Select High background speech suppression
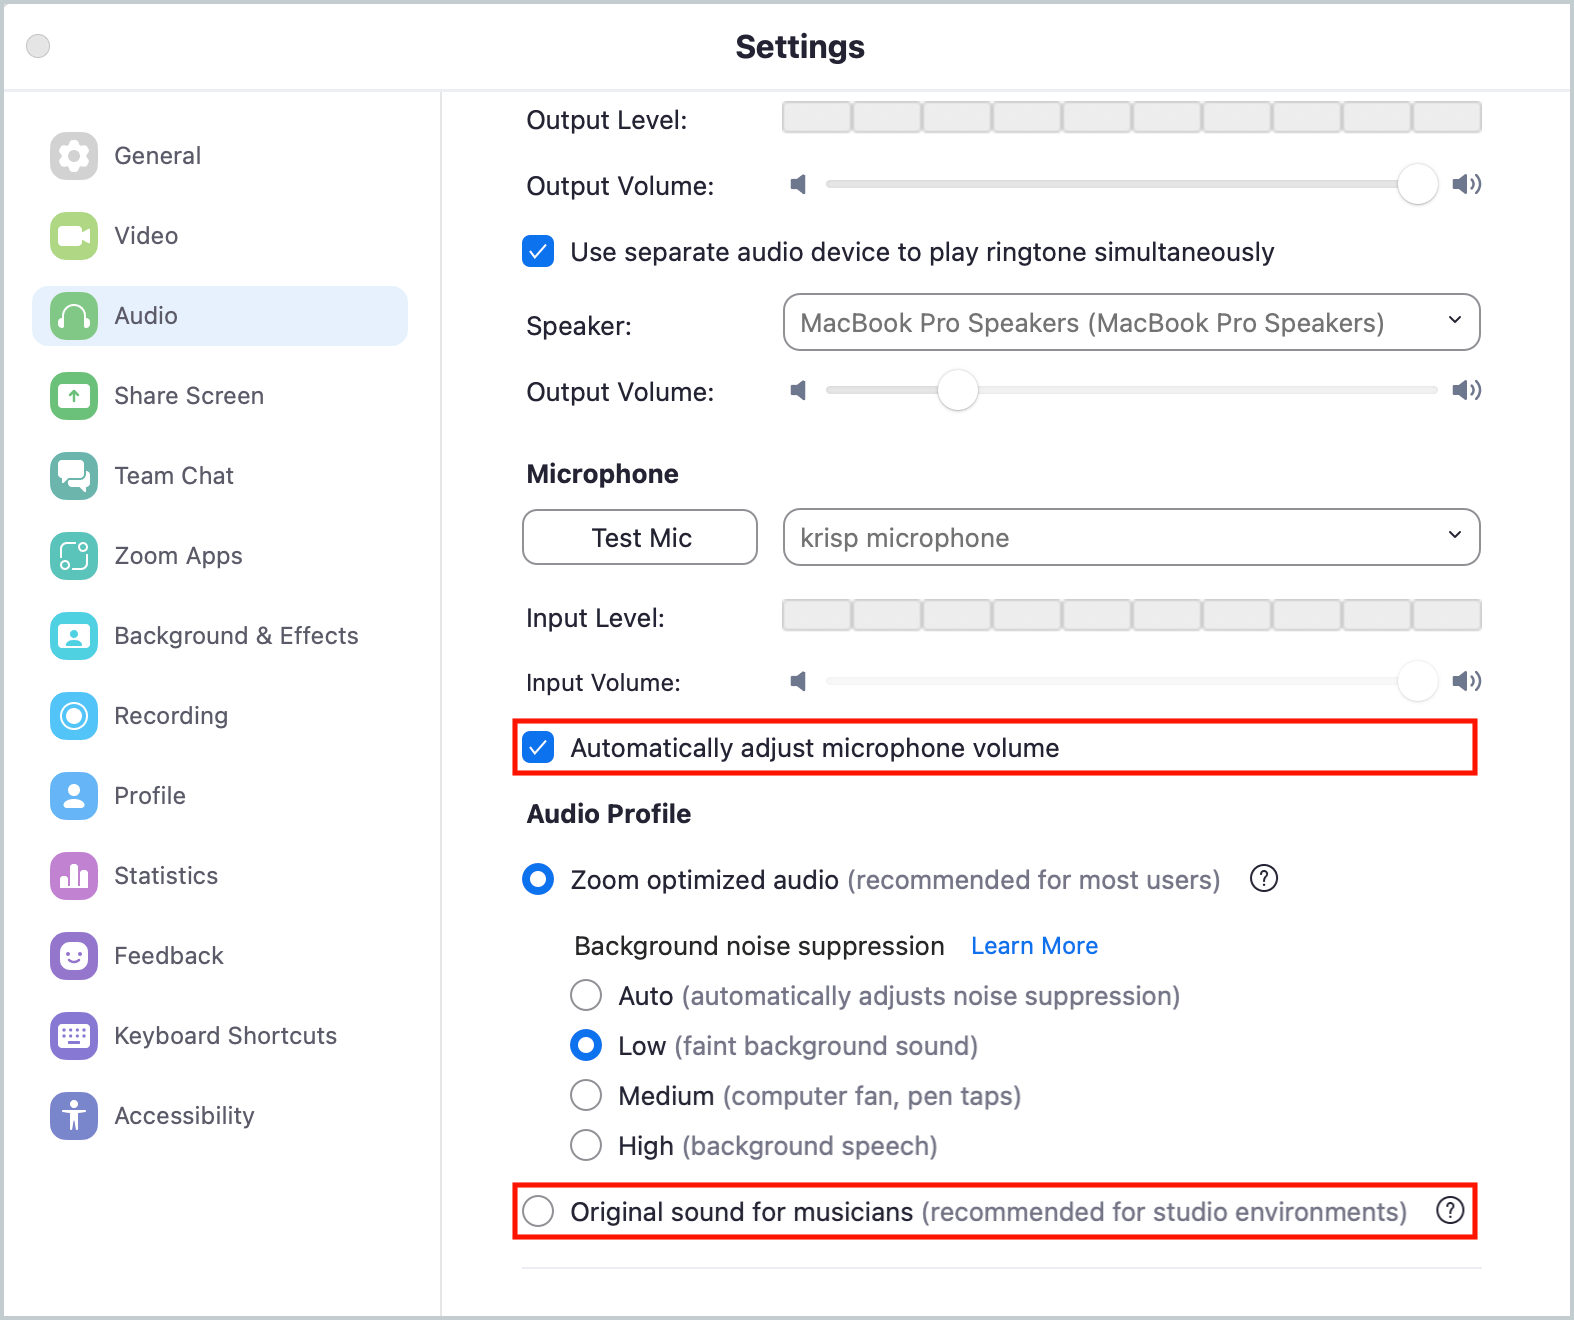The image size is (1574, 1320). click(586, 1146)
